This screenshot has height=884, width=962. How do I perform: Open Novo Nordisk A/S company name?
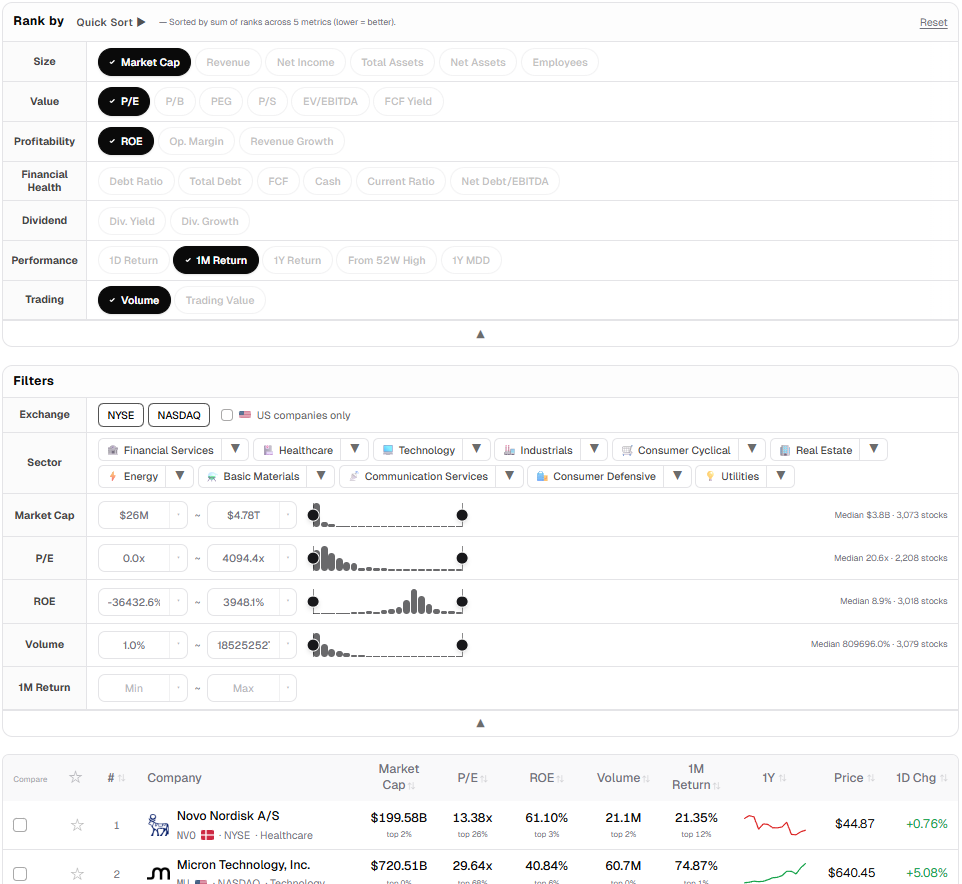(x=228, y=816)
